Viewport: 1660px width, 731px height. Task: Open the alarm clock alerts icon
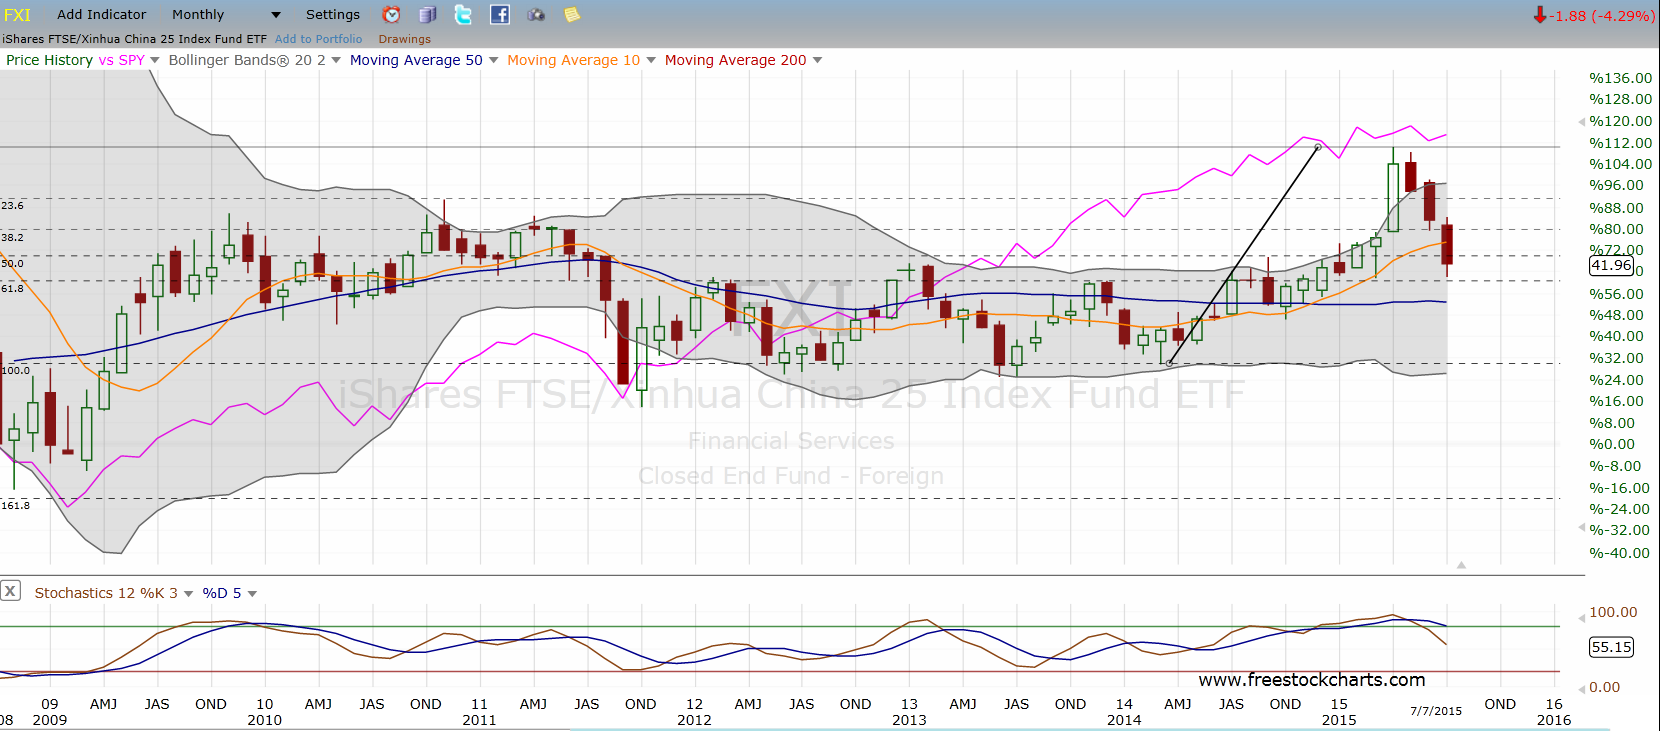pyautogui.click(x=392, y=15)
